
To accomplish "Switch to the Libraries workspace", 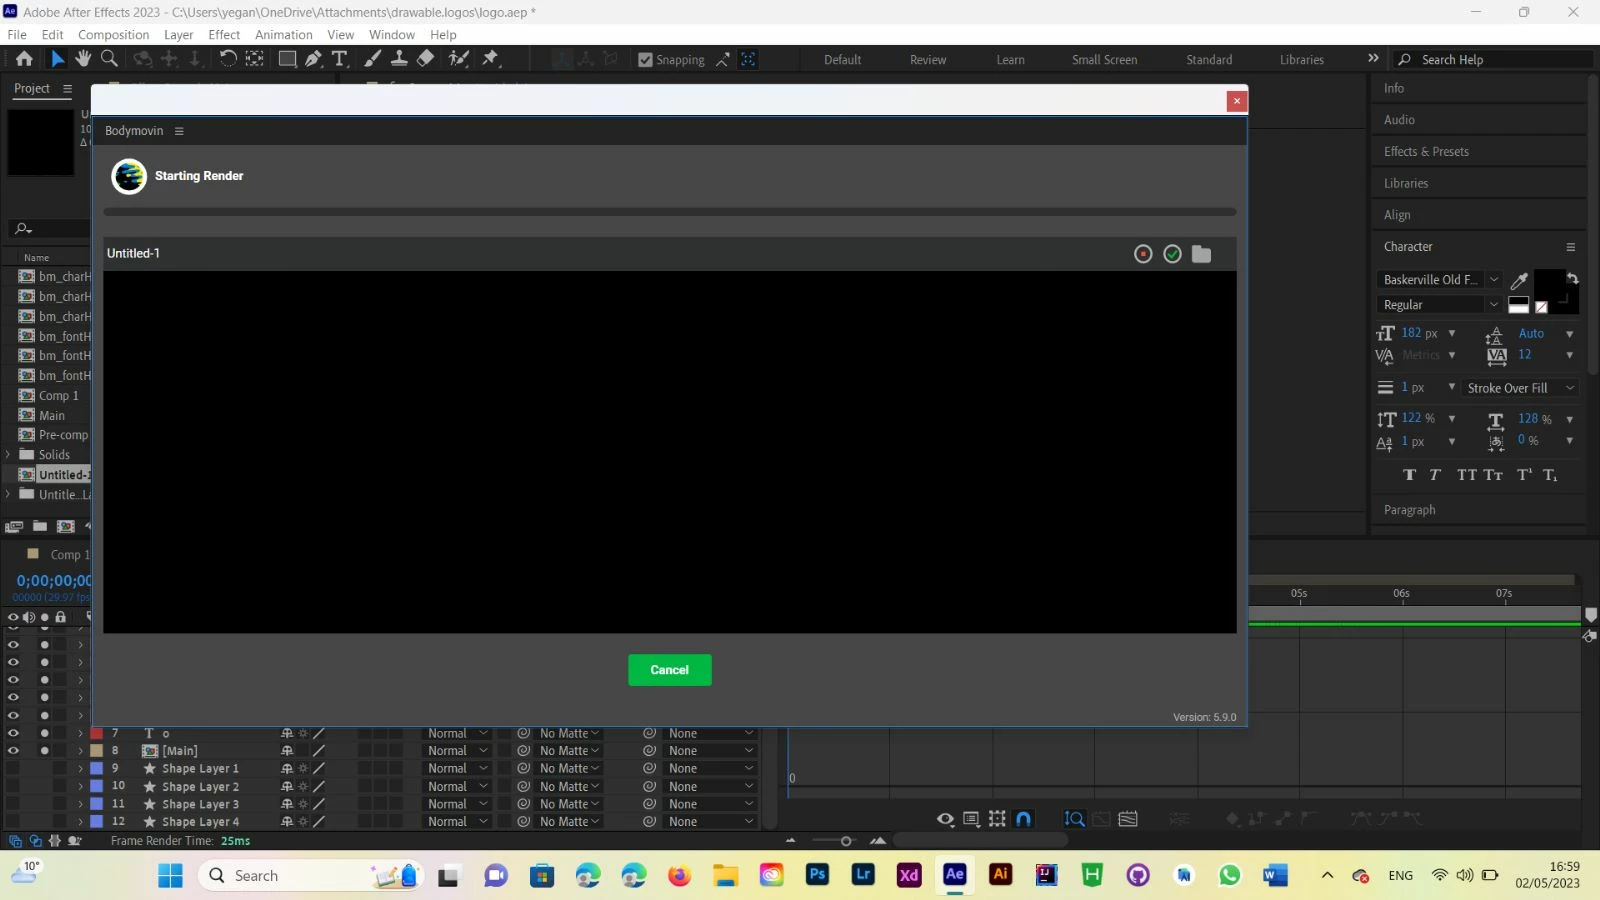I will coord(1301,60).
